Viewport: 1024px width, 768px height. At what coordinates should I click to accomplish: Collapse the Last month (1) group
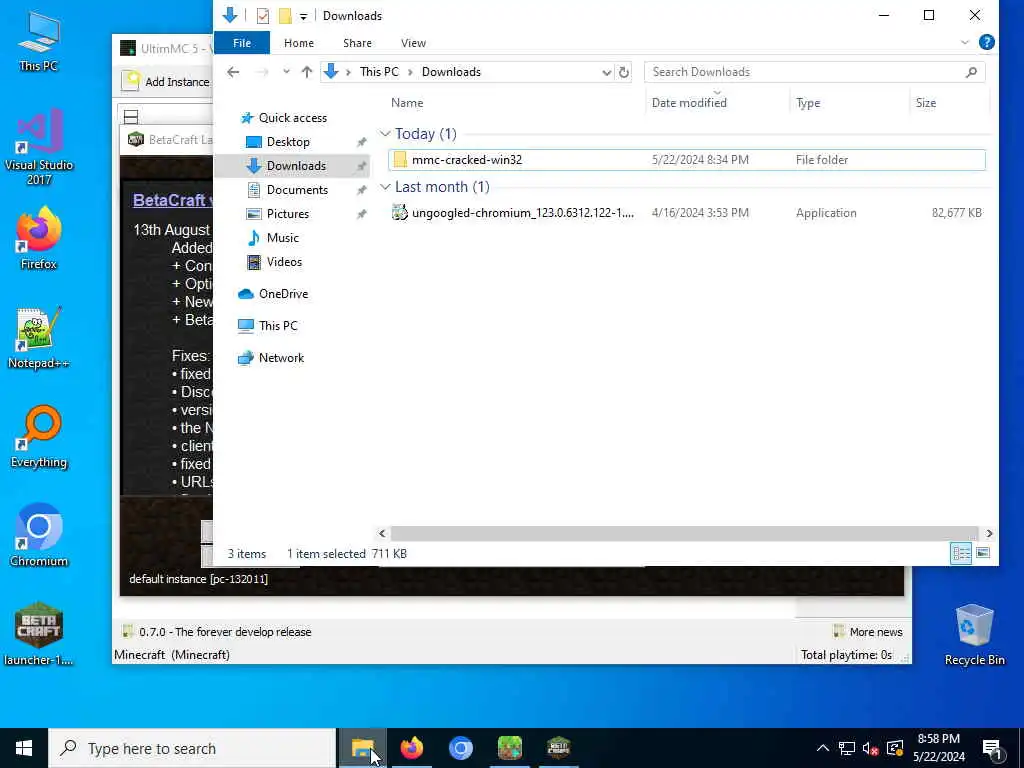[385, 187]
